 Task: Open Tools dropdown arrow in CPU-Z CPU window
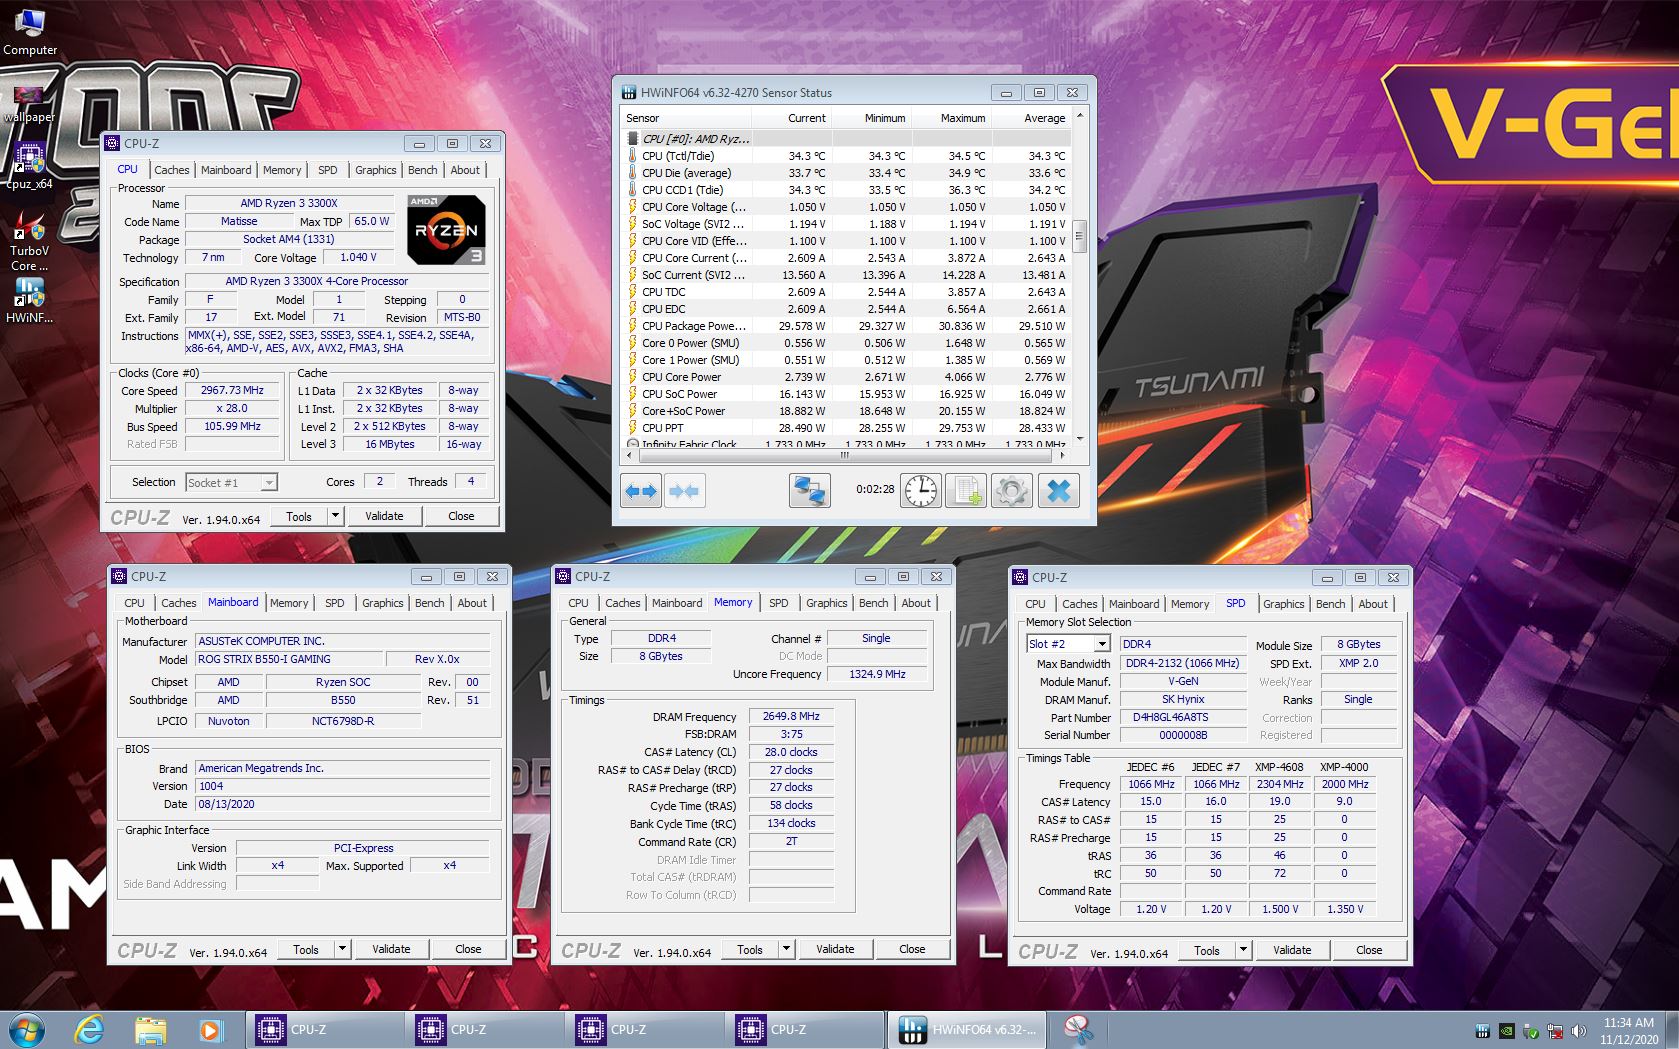[336, 516]
